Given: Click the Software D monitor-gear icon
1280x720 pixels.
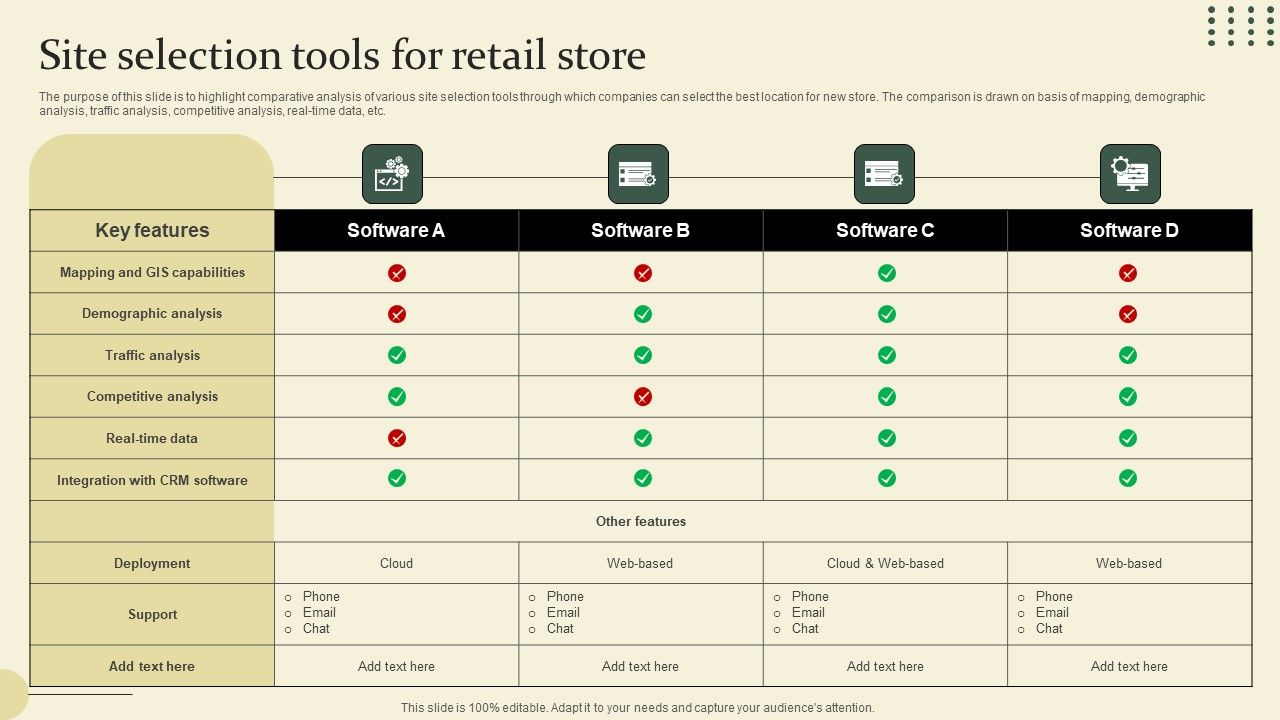Looking at the screenshot, I should pyautogui.click(x=1130, y=174).
